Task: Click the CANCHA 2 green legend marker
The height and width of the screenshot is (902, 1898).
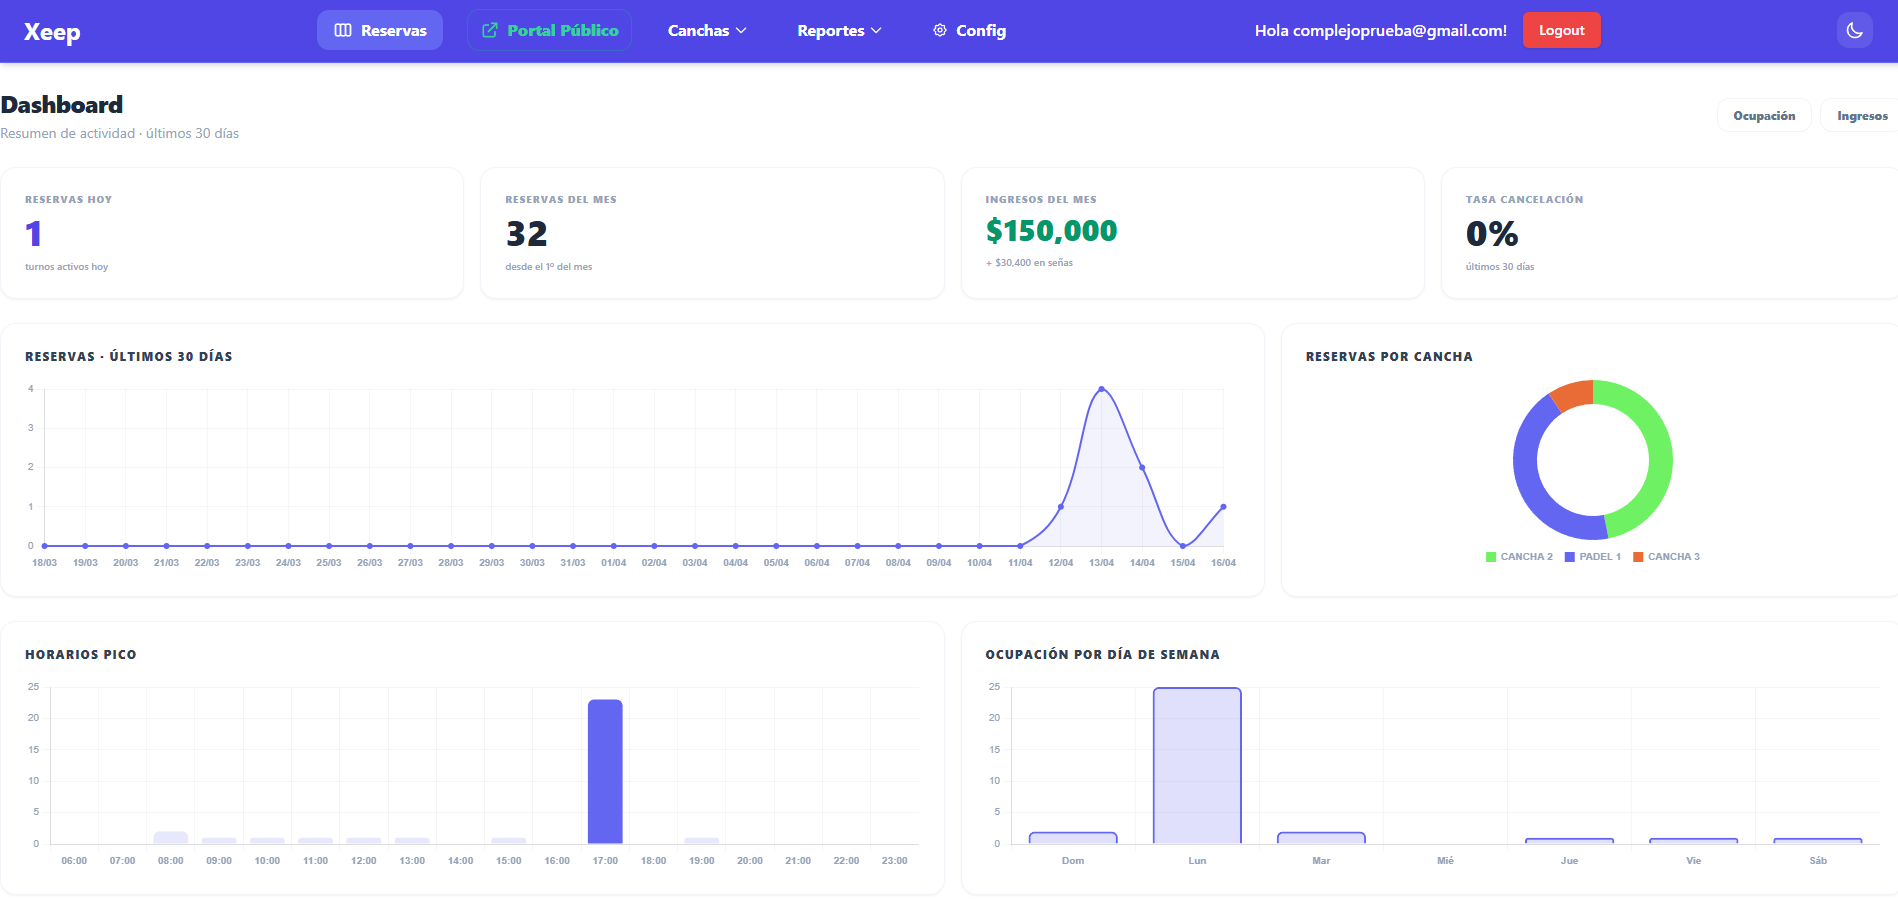Action: (1490, 556)
